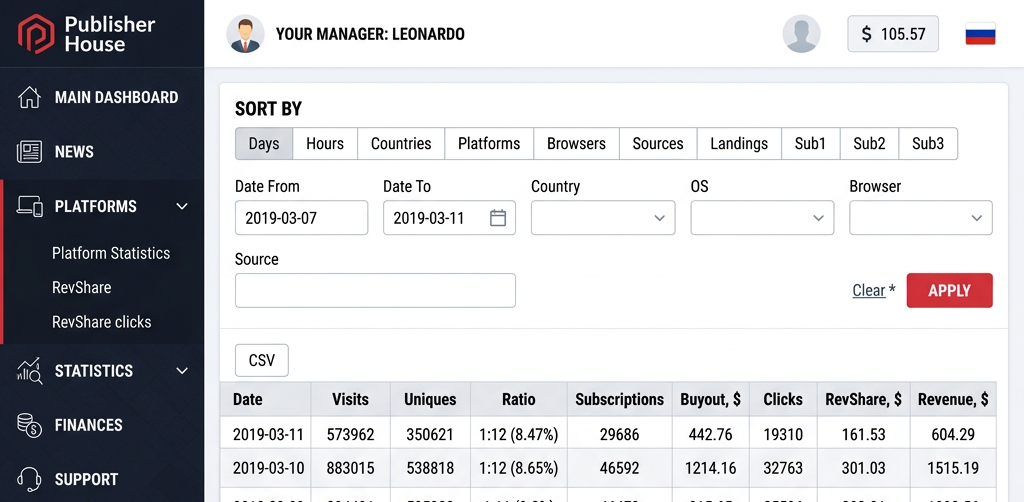Viewport: 1024px width, 502px height.
Task: Click the Main Dashboard home icon
Action: [29, 97]
